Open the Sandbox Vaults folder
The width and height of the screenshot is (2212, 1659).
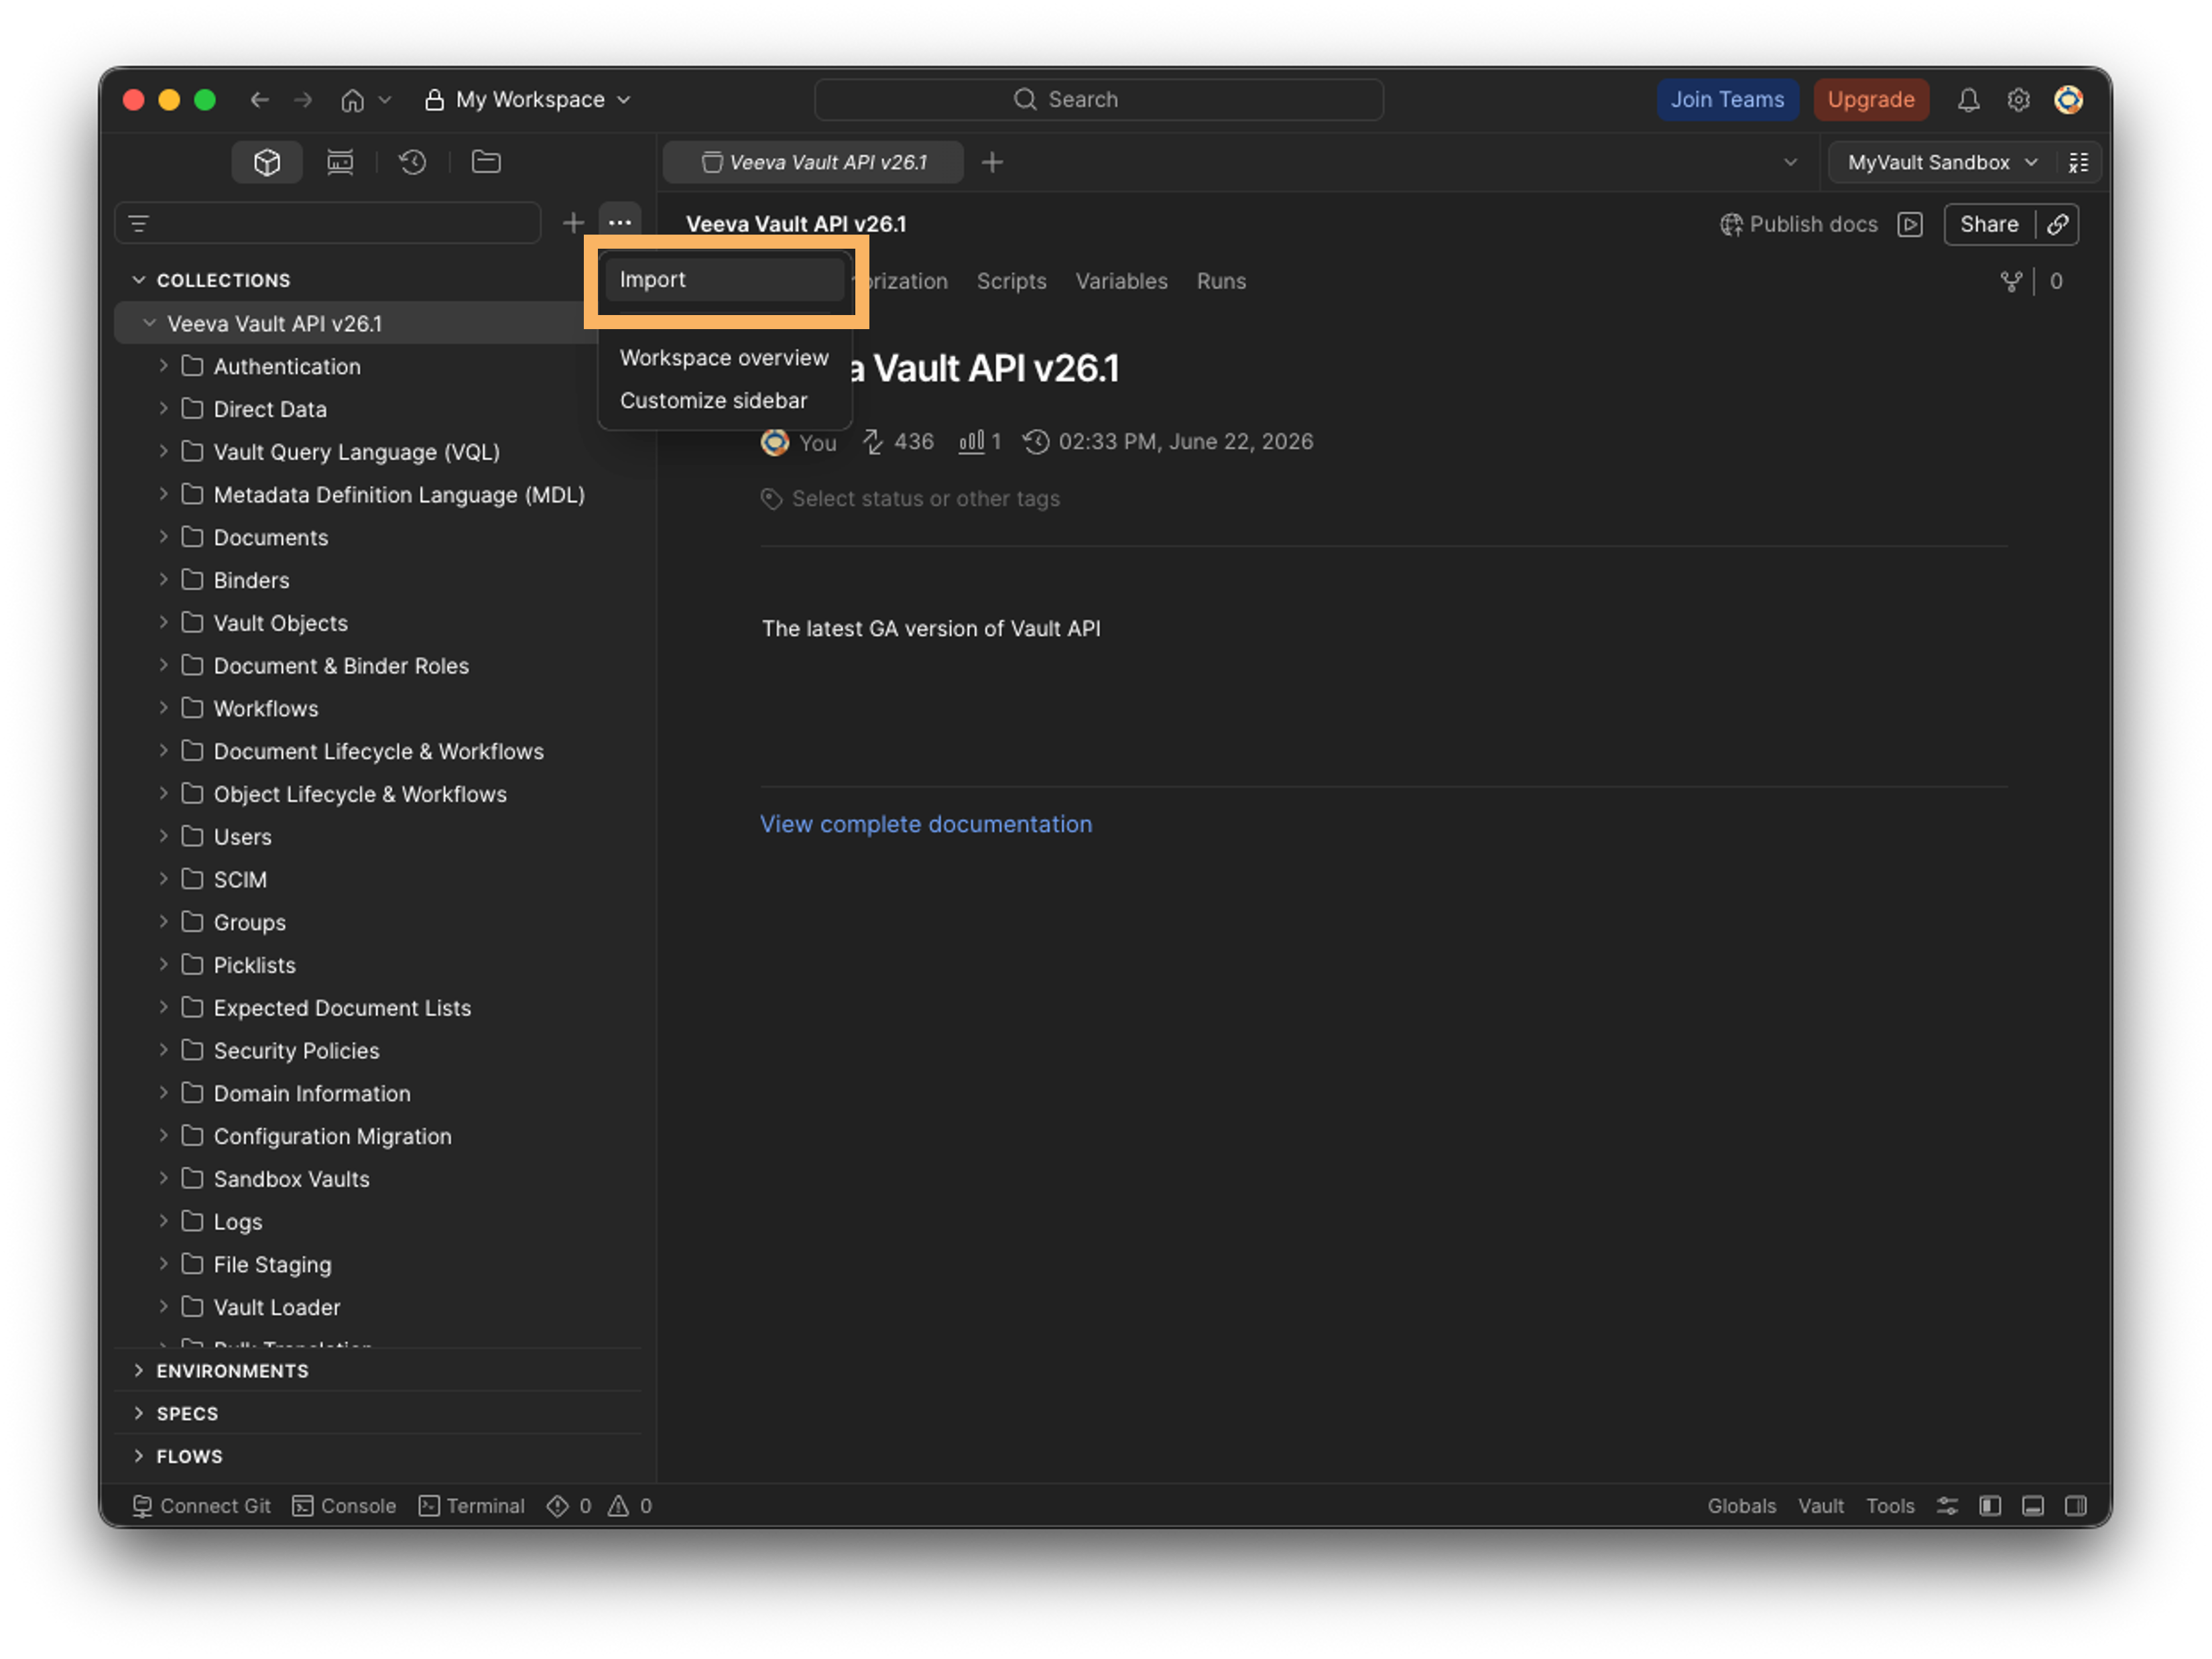coord(291,1179)
